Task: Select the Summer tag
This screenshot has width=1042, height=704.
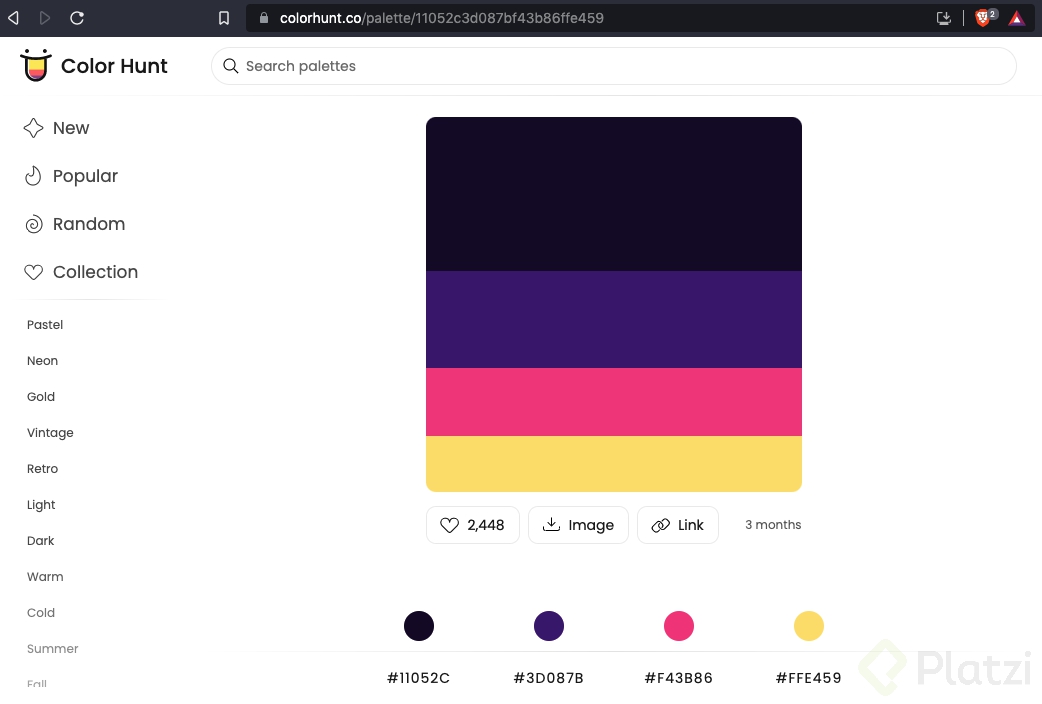Action: tap(52, 648)
